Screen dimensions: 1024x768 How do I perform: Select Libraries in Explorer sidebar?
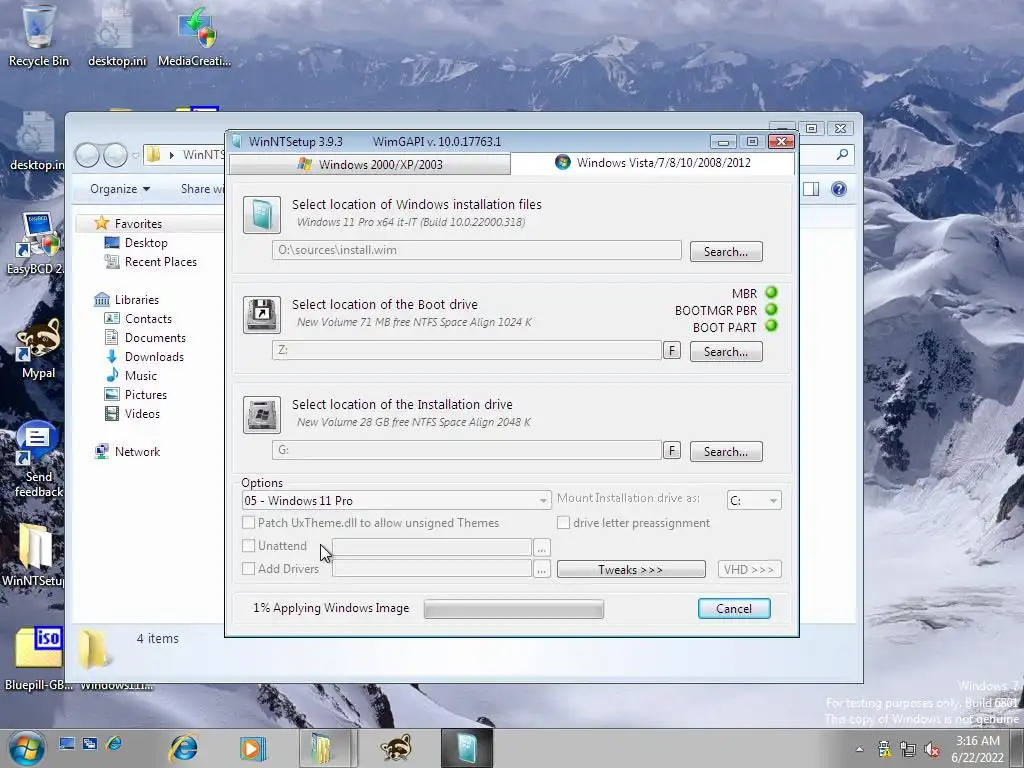click(127, 300)
